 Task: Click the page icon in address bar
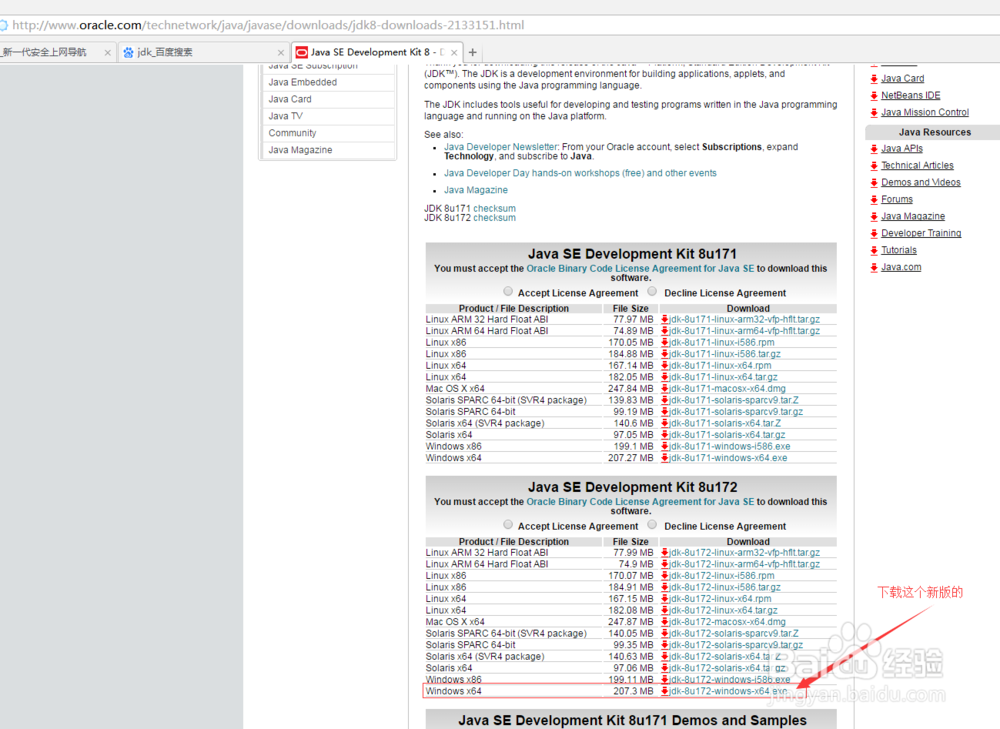point(3,25)
